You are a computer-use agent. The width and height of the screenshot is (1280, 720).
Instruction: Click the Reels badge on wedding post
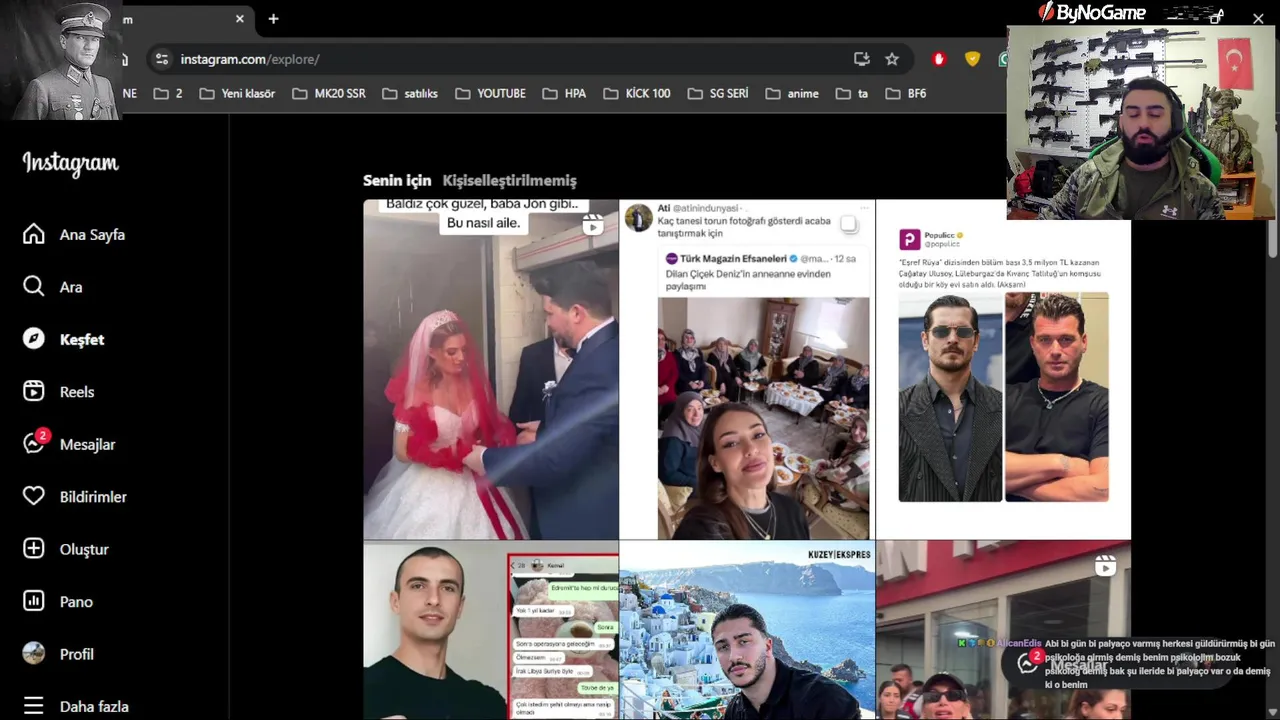click(x=593, y=226)
